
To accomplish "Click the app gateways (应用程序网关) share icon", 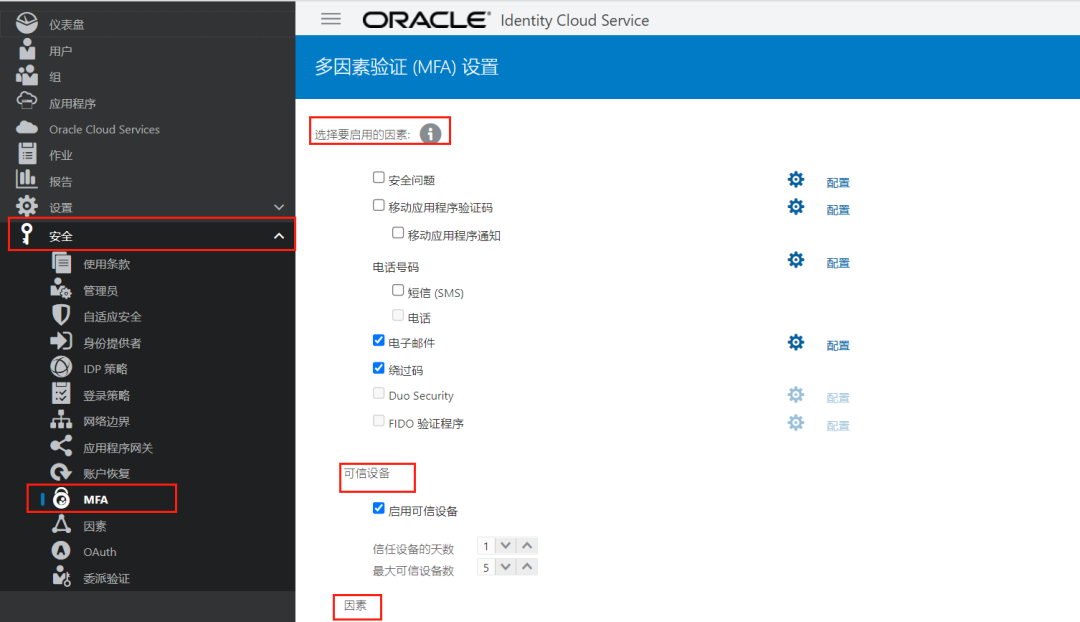I will tap(61, 446).
